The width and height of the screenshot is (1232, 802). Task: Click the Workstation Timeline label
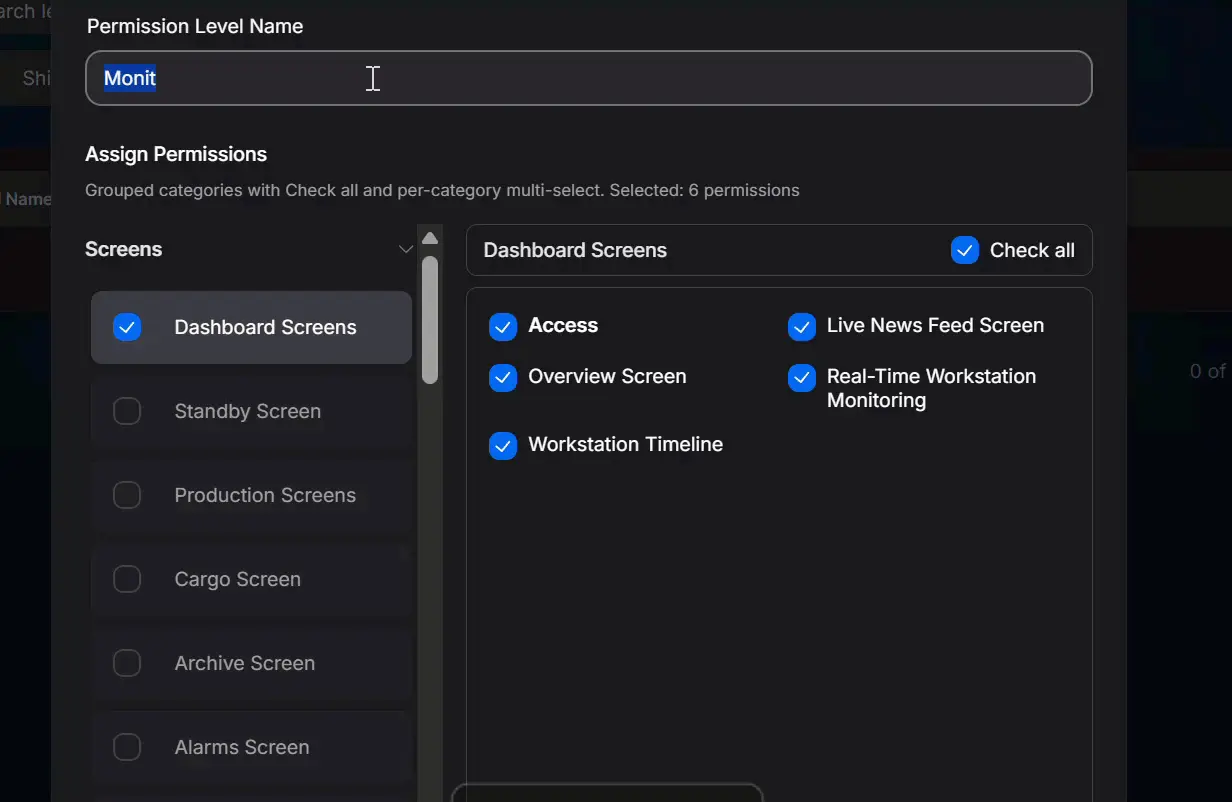[x=625, y=444]
